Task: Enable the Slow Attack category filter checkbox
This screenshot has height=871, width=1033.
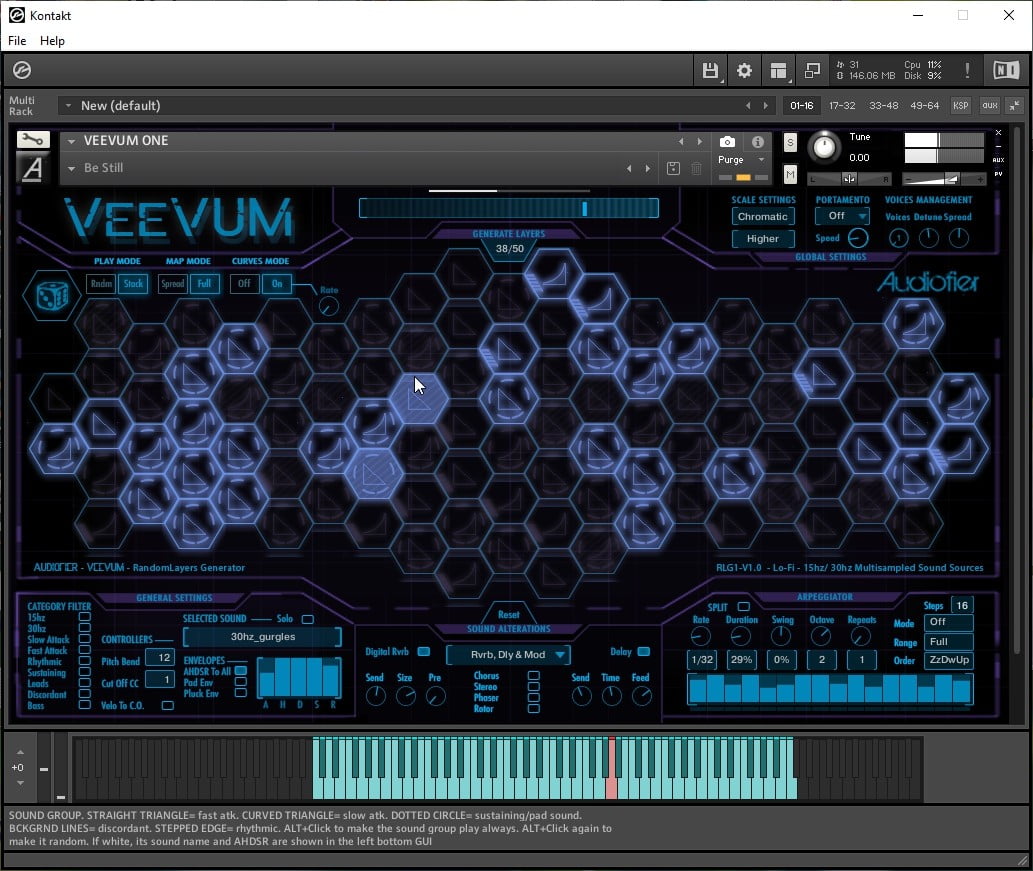Action: click(x=84, y=639)
